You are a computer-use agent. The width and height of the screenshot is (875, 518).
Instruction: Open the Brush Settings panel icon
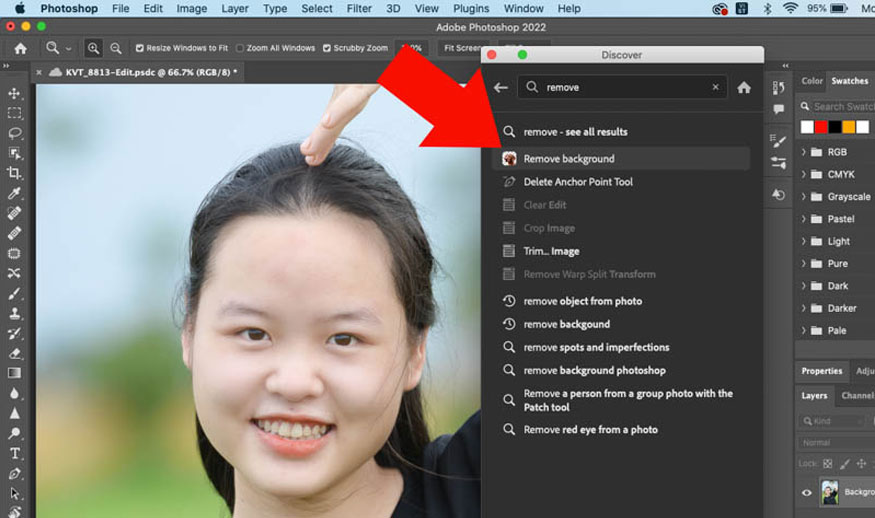[778, 141]
